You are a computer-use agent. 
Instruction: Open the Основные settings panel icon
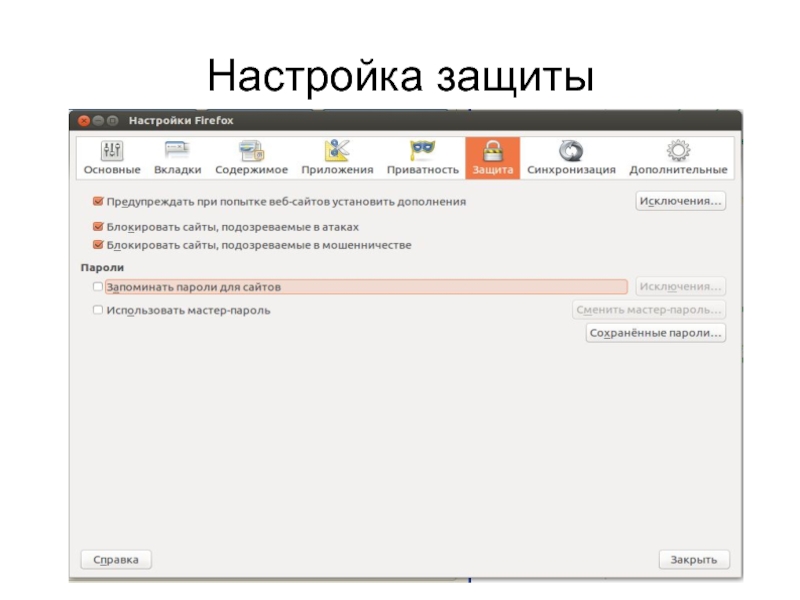coord(112,151)
